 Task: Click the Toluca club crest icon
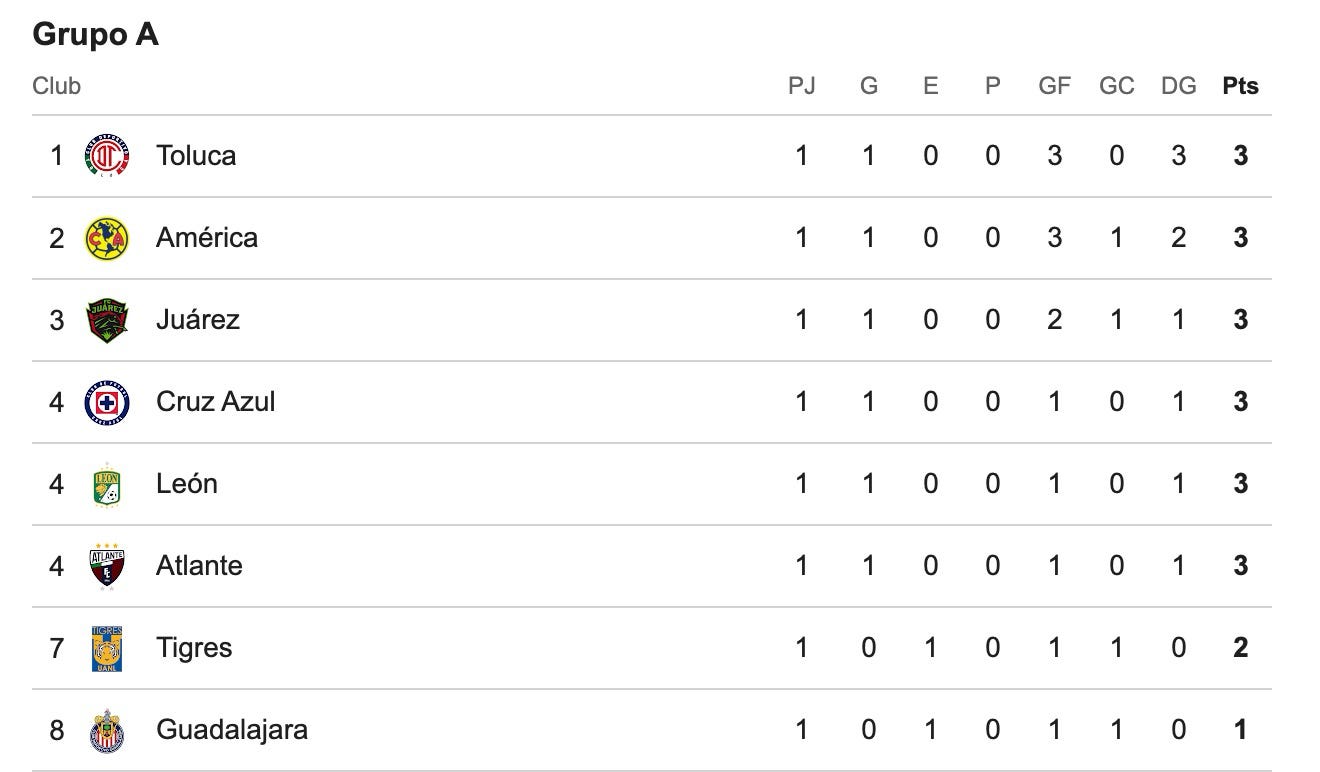click(107, 156)
